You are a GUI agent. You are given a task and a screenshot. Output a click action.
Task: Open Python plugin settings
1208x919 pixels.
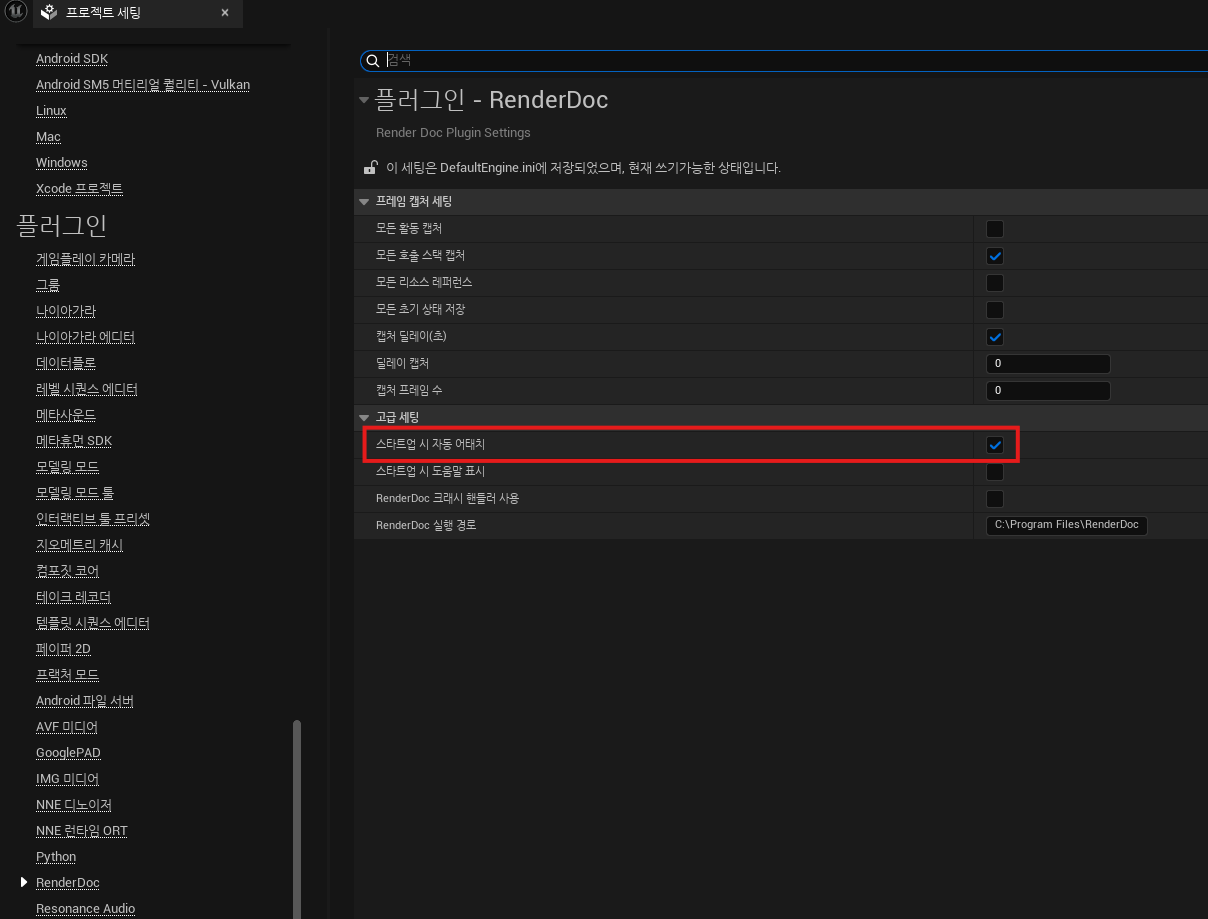(x=56, y=857)
